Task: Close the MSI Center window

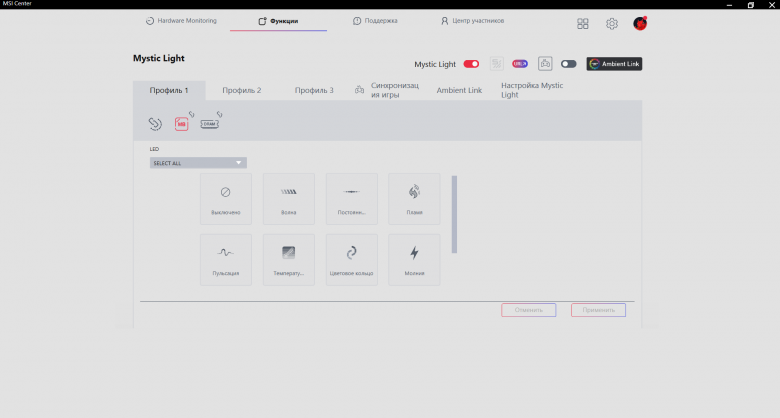Action: click(x=772, y=5)
